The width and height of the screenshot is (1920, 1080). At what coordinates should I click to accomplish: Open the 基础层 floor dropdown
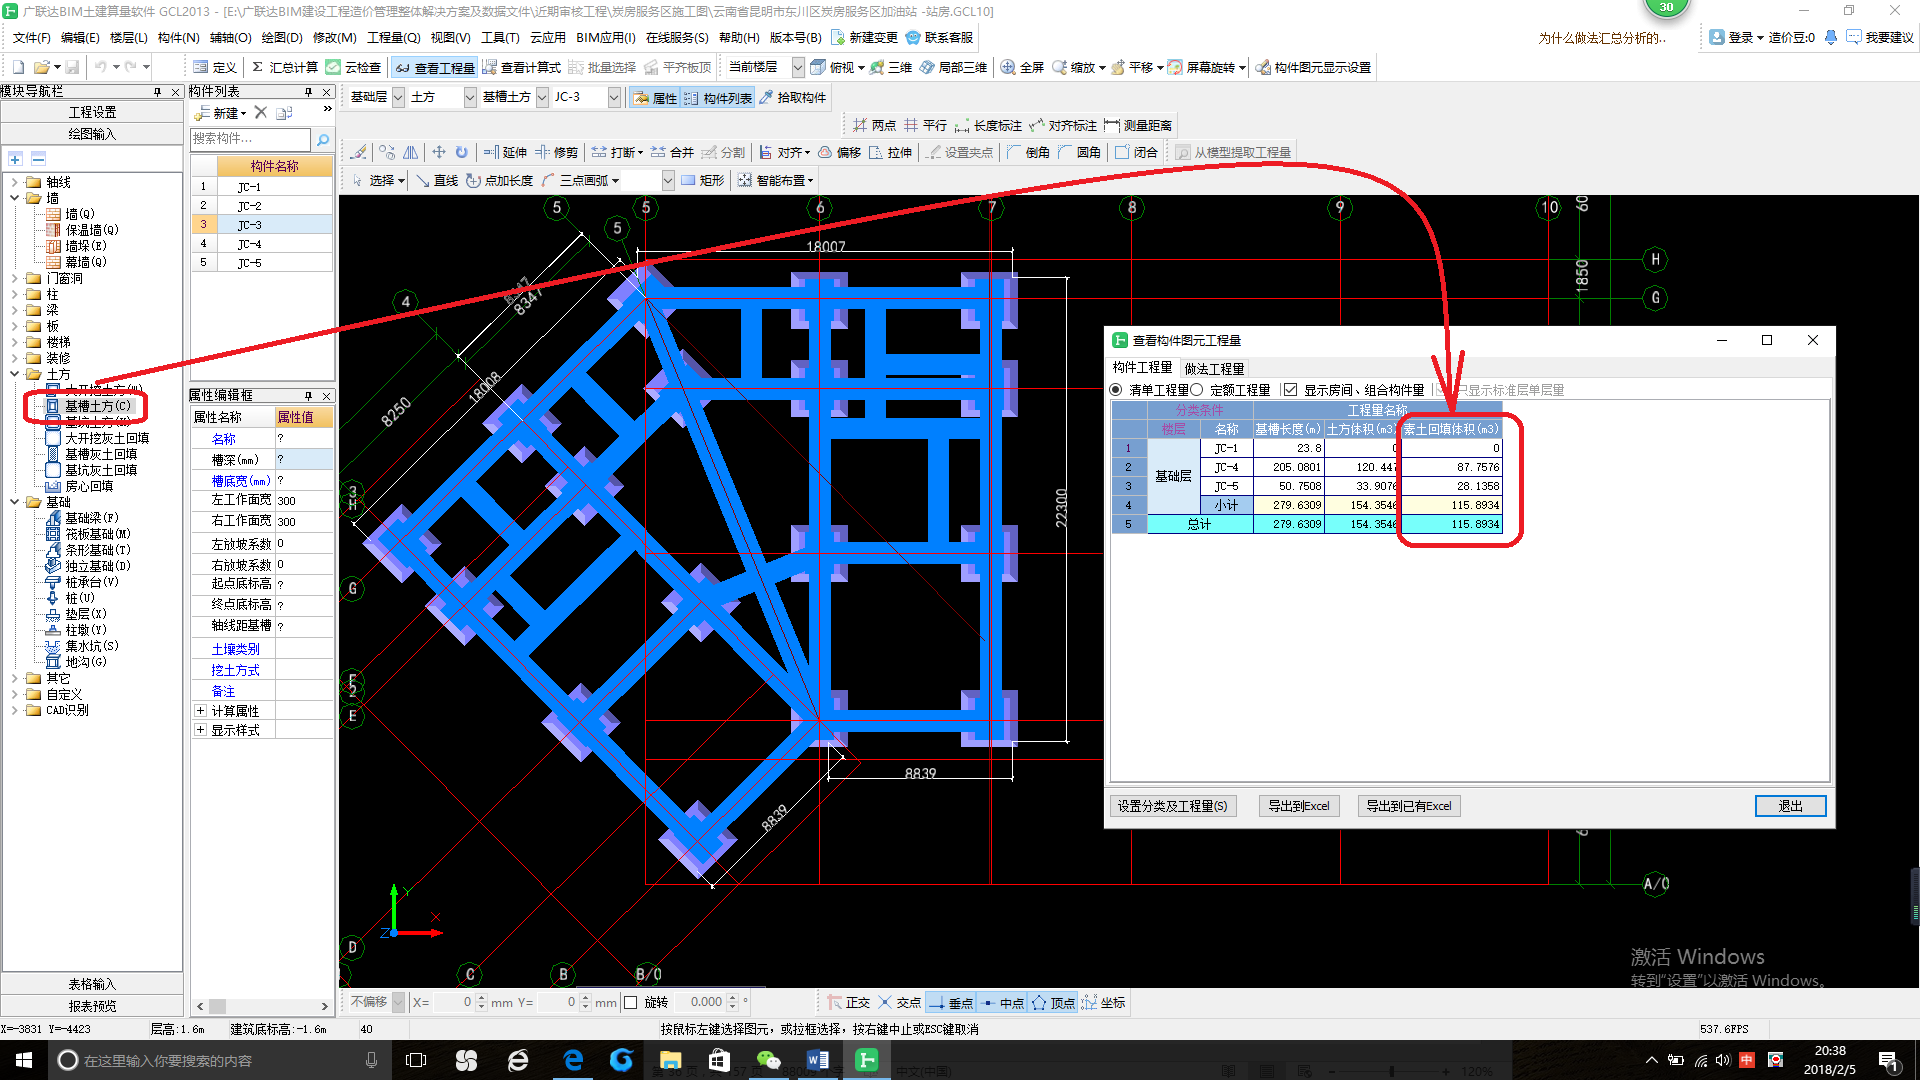(x=398, y=97)
